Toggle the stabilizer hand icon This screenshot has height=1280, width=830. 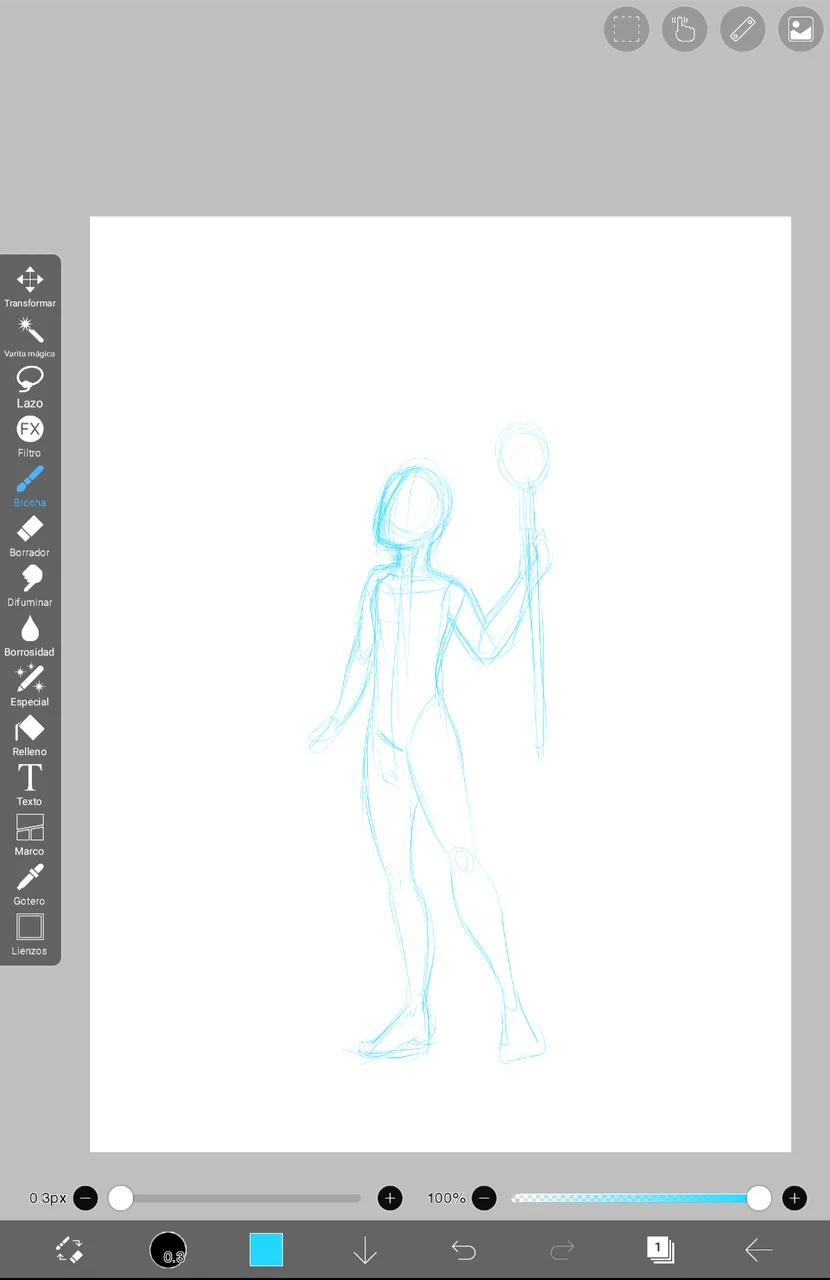coord(685,29)
